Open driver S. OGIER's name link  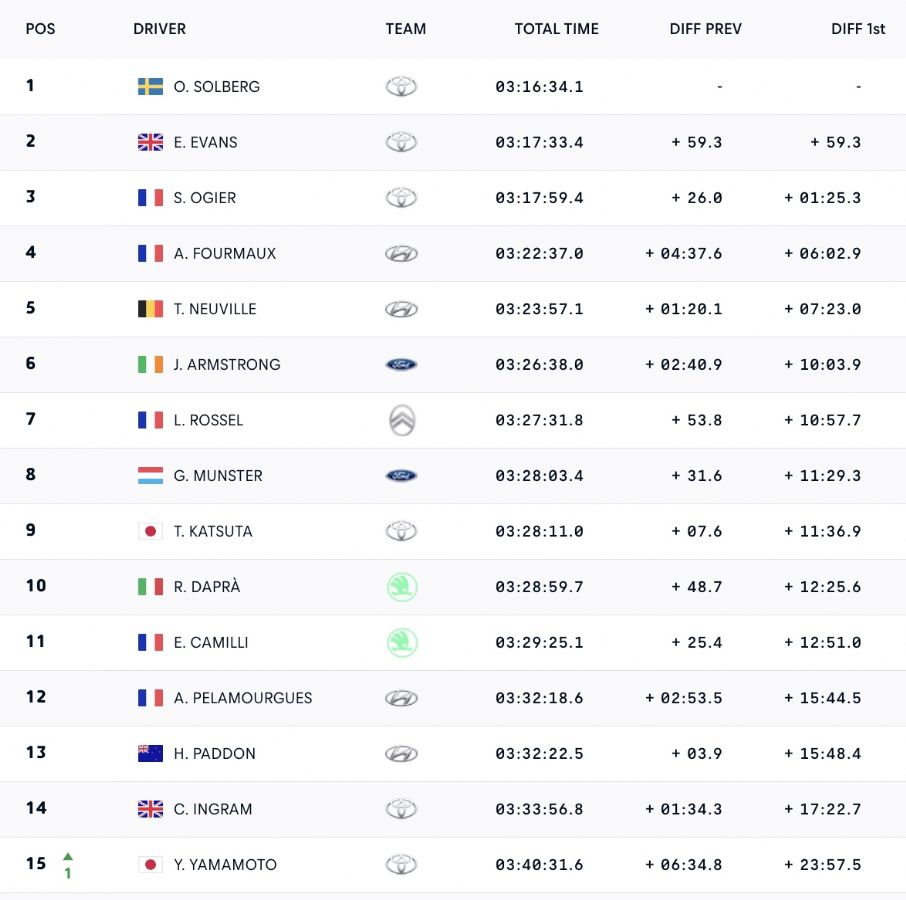pos(205,198)
